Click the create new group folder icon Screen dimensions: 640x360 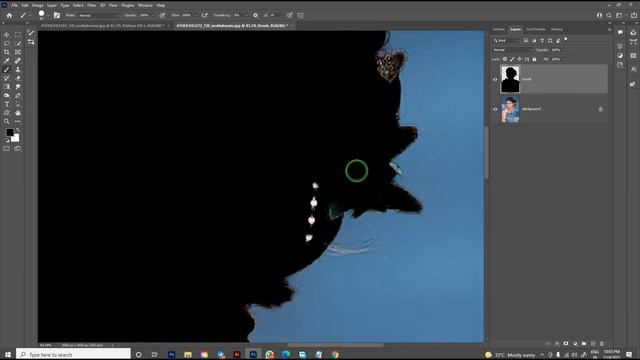[x=584, y=344]
